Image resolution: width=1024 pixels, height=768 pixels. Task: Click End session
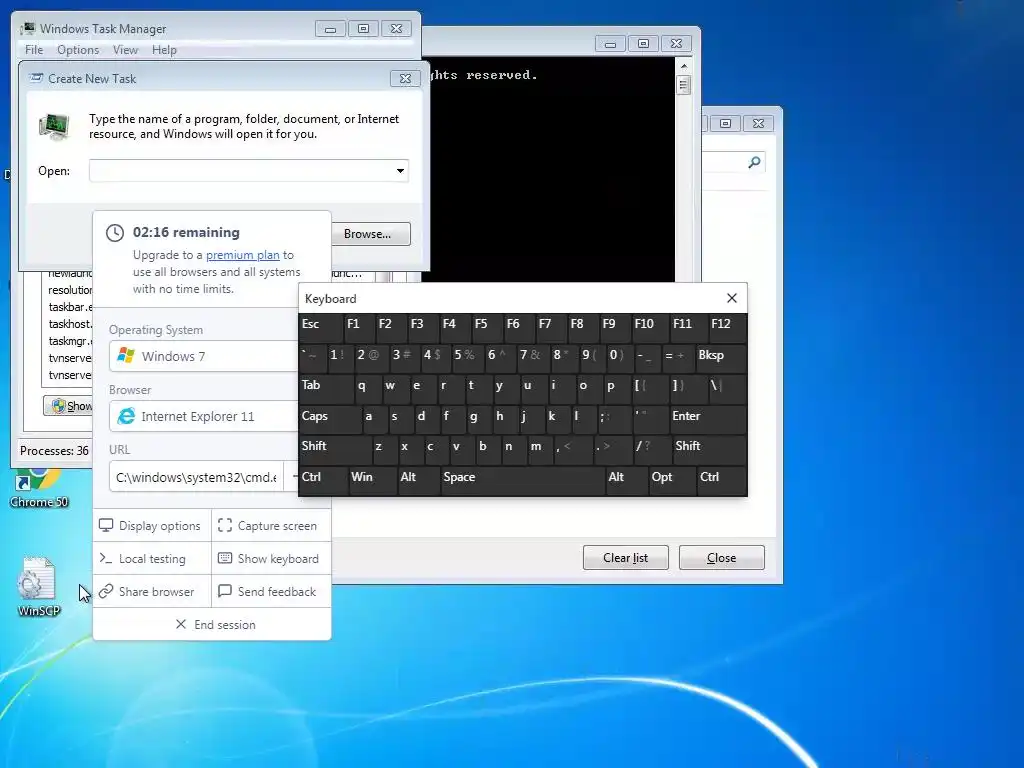tap(212, 624)
